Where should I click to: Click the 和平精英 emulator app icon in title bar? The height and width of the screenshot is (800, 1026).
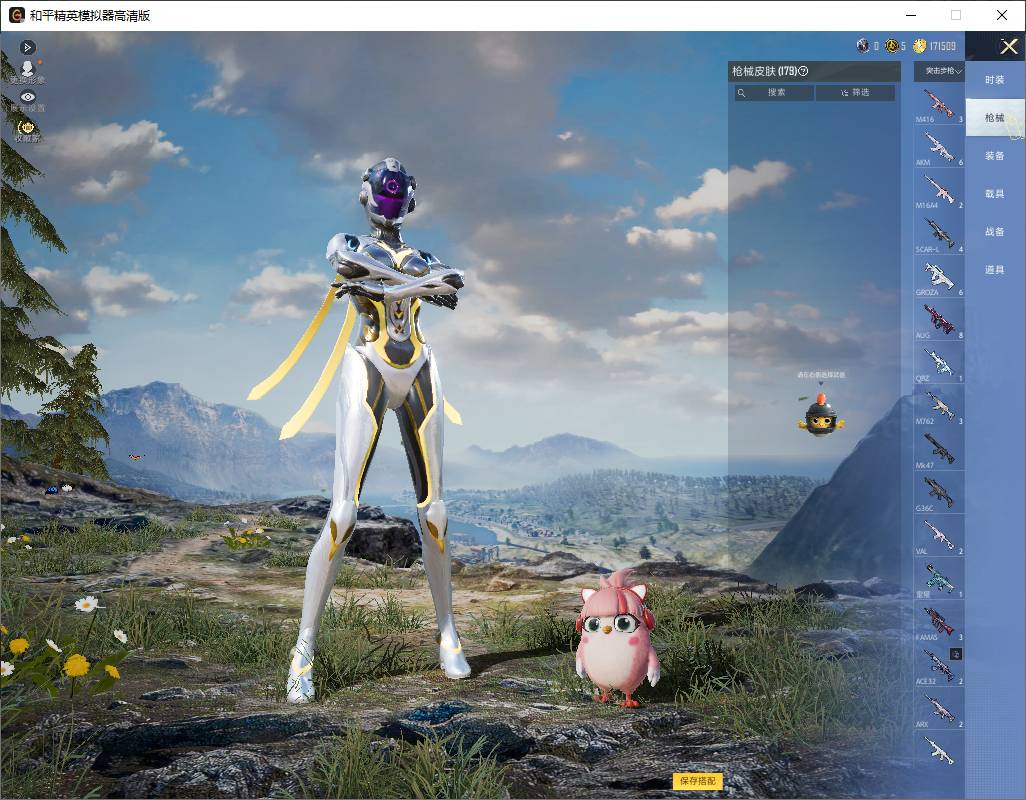tap(16, 15)
